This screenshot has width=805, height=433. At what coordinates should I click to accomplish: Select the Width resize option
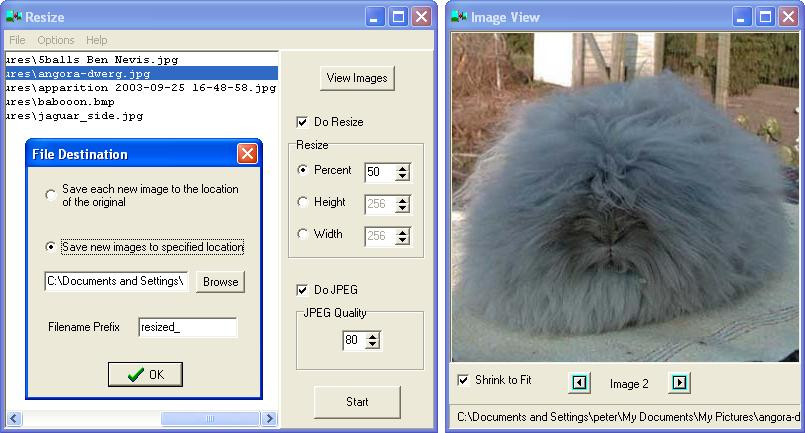click(x=302, y=234)
